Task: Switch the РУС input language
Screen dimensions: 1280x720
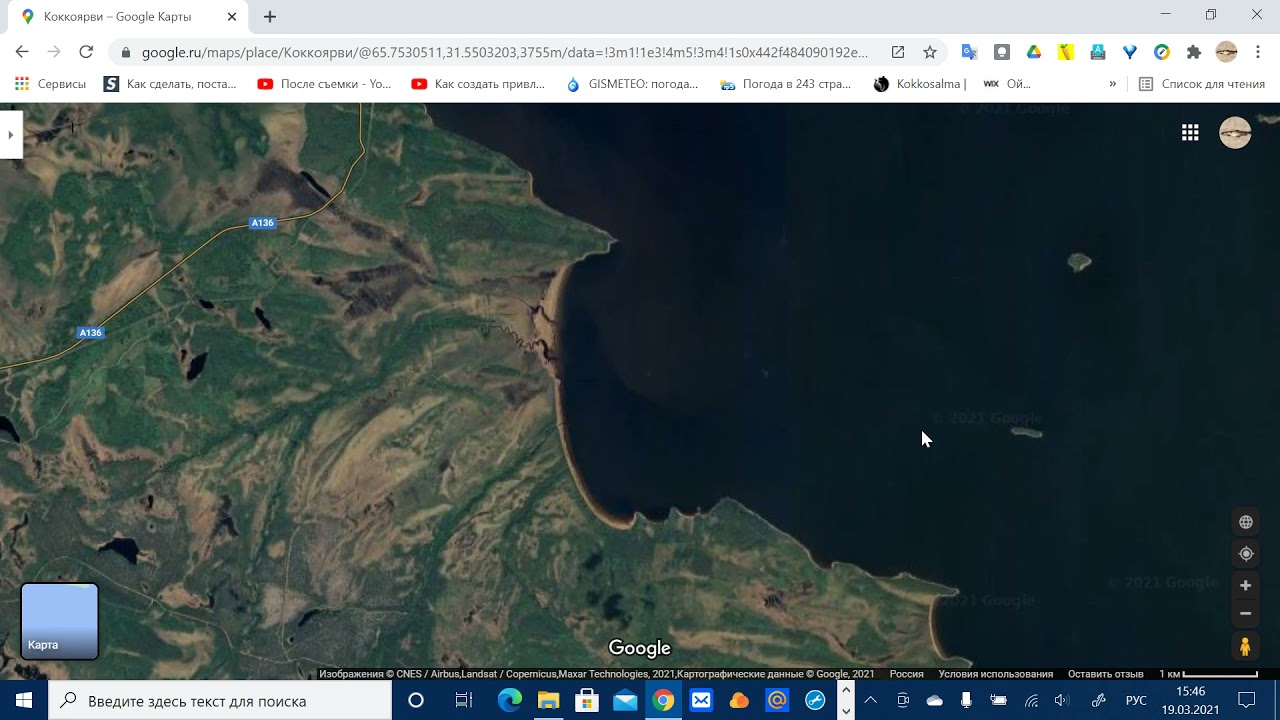Action: pyautogui.click(x=1136, y=700)
